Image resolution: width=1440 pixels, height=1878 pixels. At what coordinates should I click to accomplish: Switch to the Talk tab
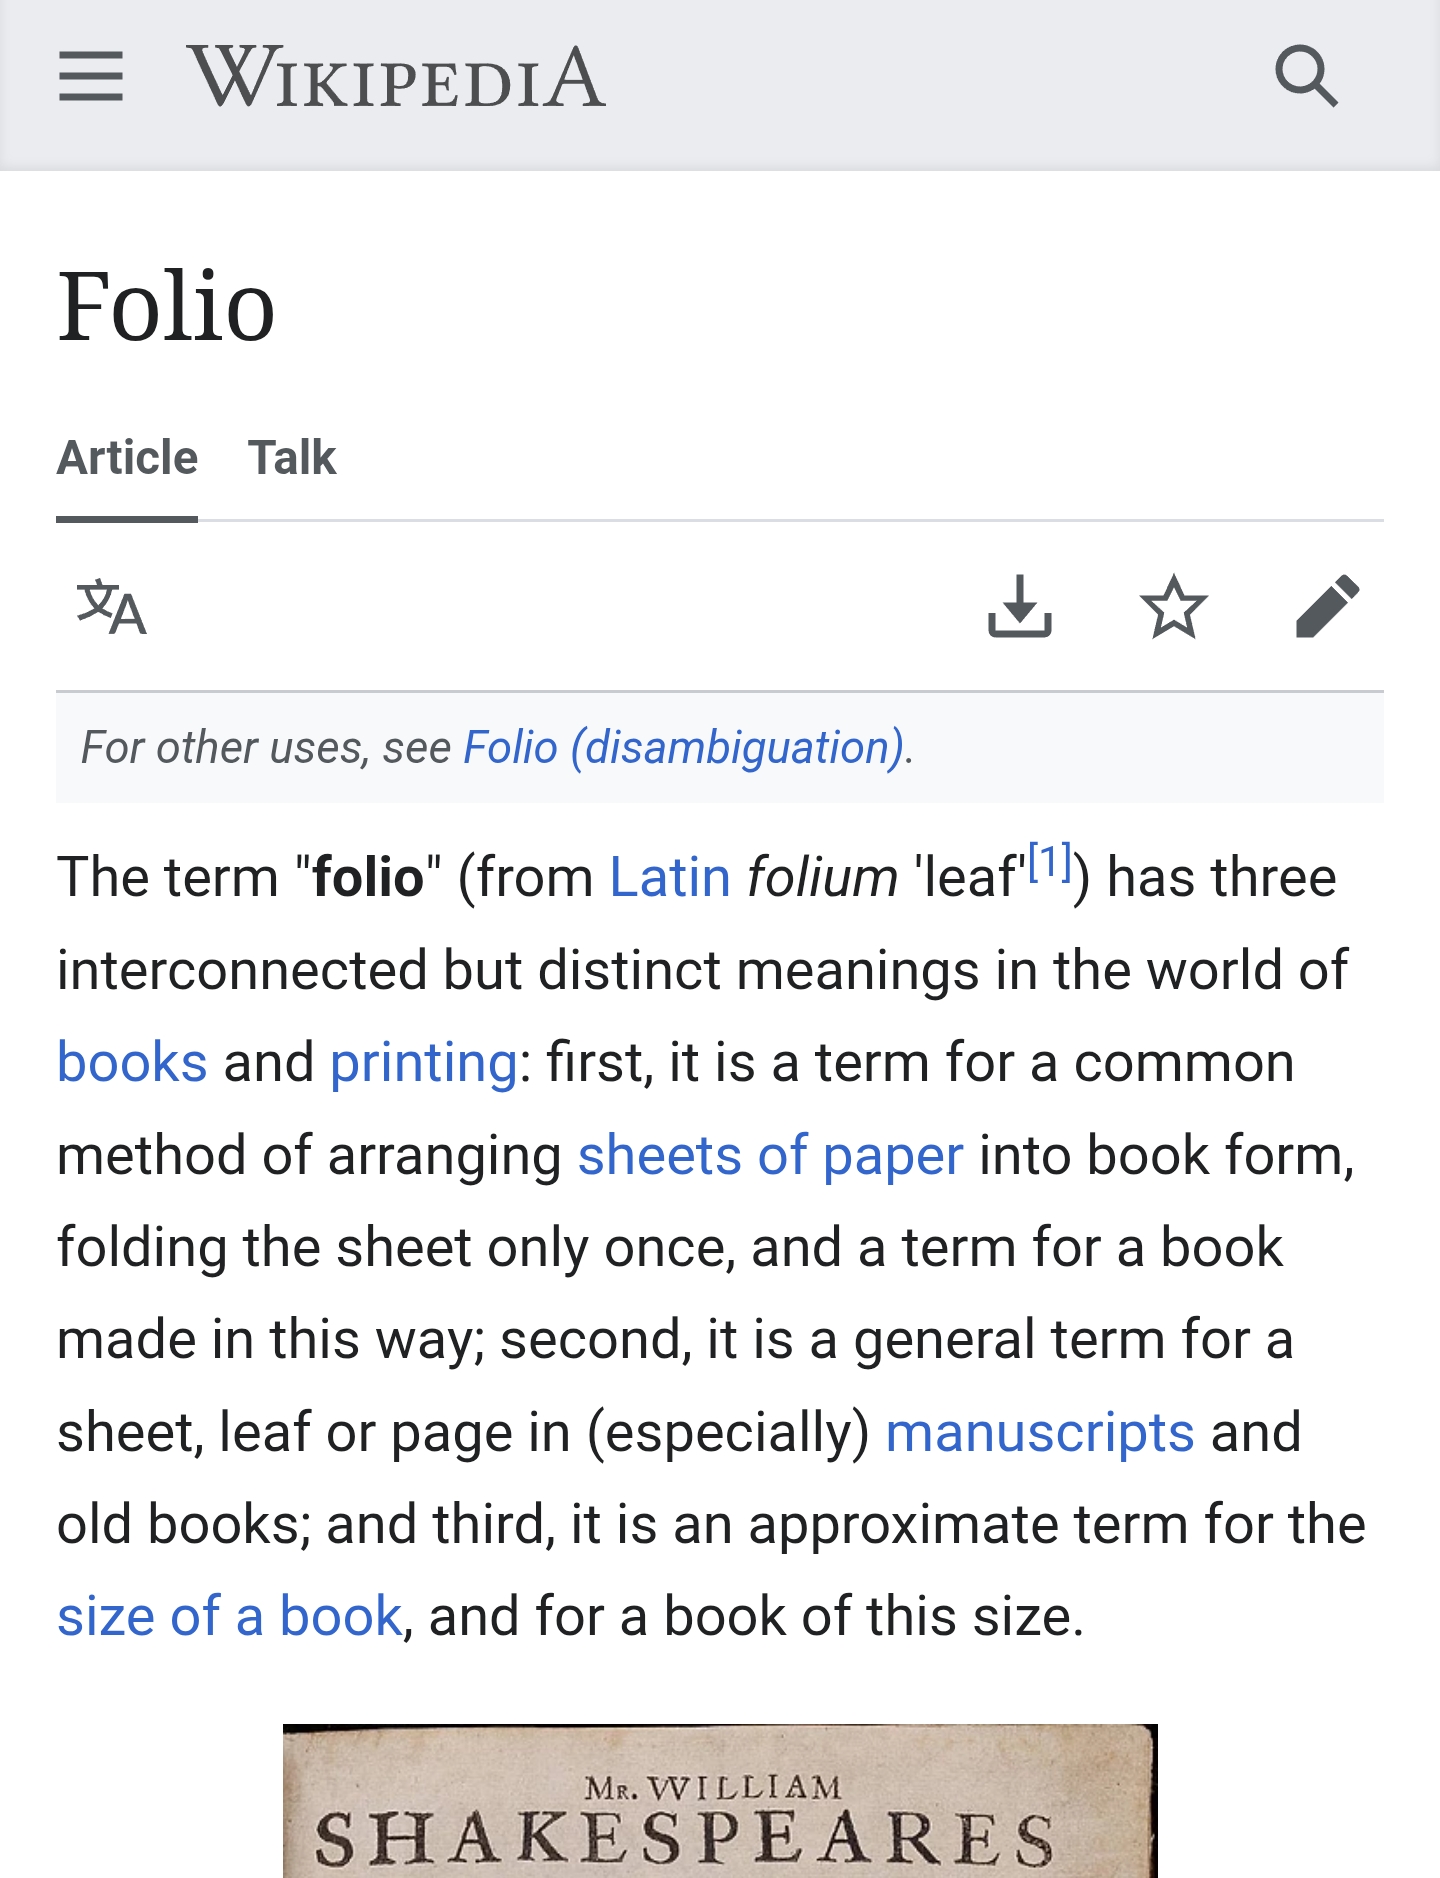coord(292,458)
